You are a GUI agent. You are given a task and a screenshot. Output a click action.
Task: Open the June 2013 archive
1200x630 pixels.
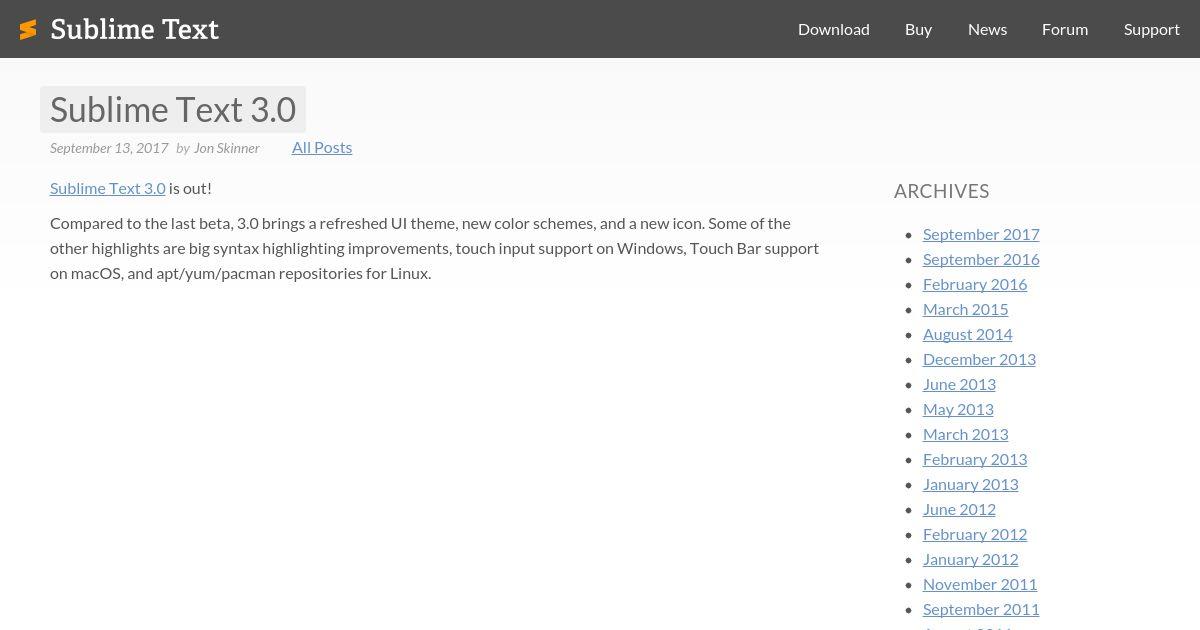click(959, 384)
